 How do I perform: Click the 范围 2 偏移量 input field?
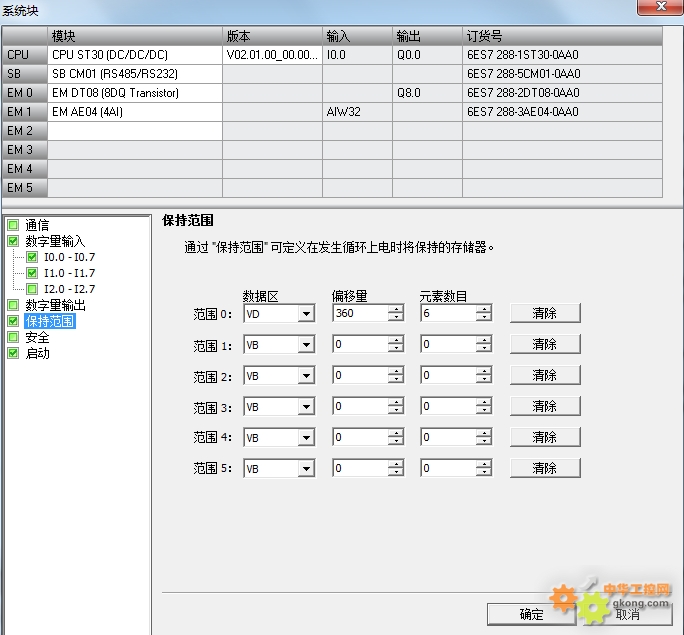pyautogui.click(x=360, y=376)
